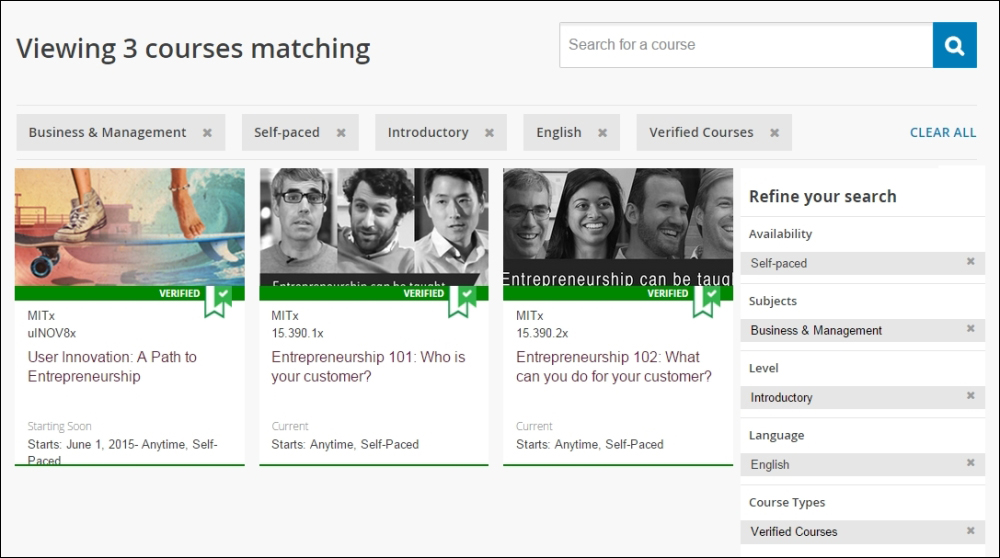Click the Viewing 3 courses matching heading

tap(193, 49)
